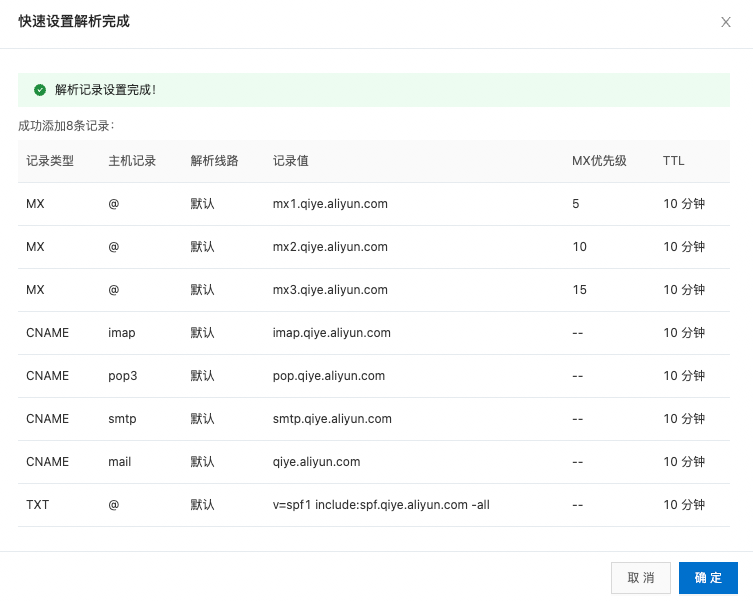Click the pop.qiye.aliyun.com record value
The height and width of the screenshot is (601, 753).
[328, 376]
